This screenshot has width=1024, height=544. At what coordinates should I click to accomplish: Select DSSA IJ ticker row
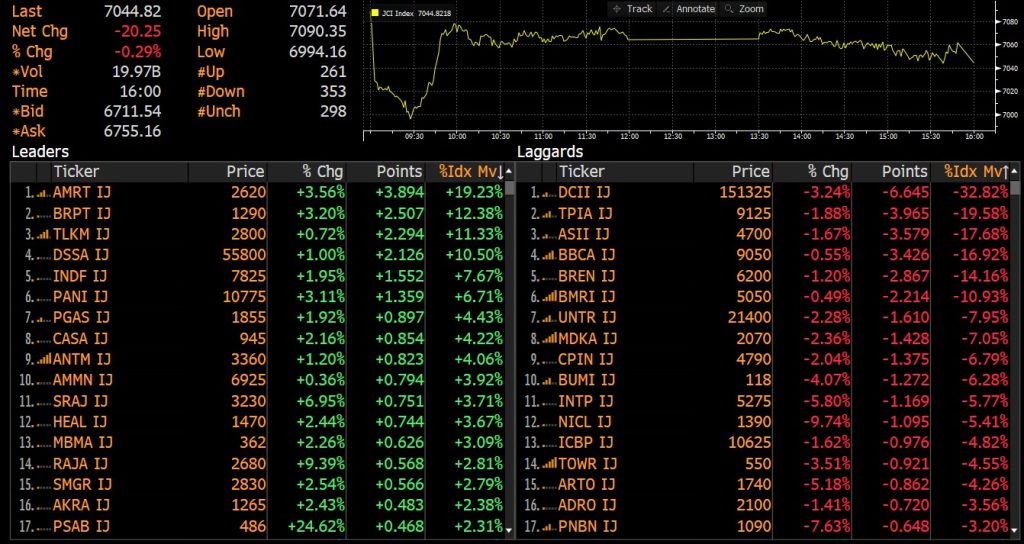[81, 255]
